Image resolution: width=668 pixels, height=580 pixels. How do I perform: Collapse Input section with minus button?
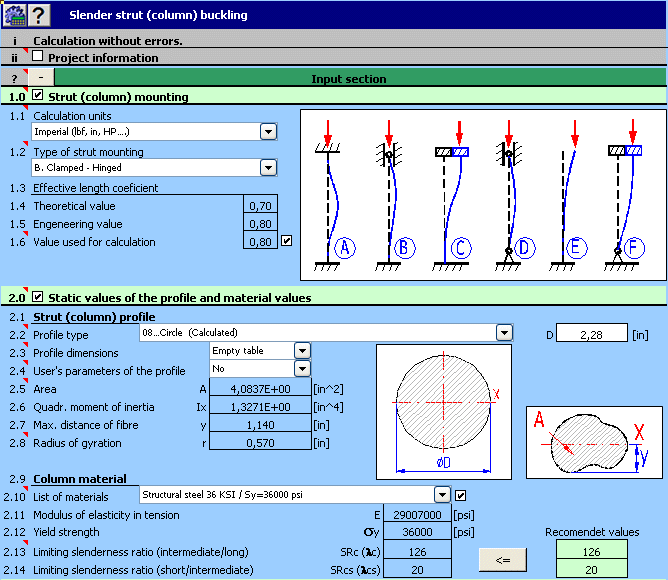(x=41, y=78)
